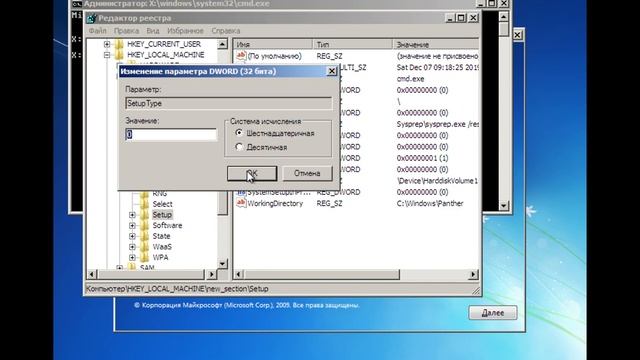Click Далее button in setup window
The height and width of the screenshot is (360, 640).
click(493, 313)
